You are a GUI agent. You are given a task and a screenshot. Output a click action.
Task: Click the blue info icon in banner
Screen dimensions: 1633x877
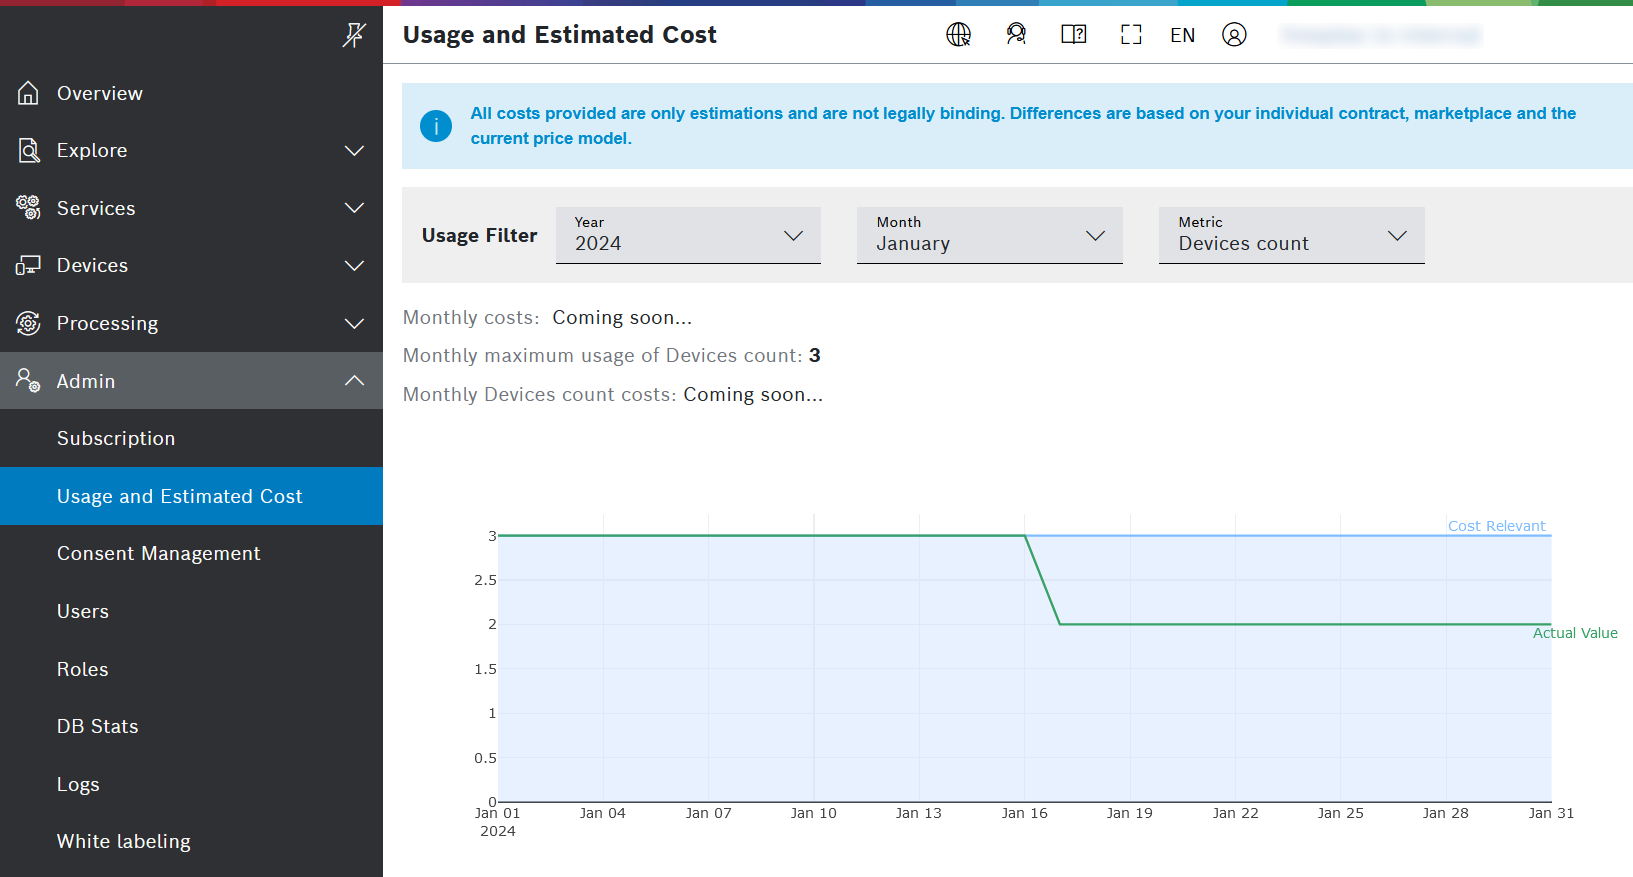coord(436,126)
